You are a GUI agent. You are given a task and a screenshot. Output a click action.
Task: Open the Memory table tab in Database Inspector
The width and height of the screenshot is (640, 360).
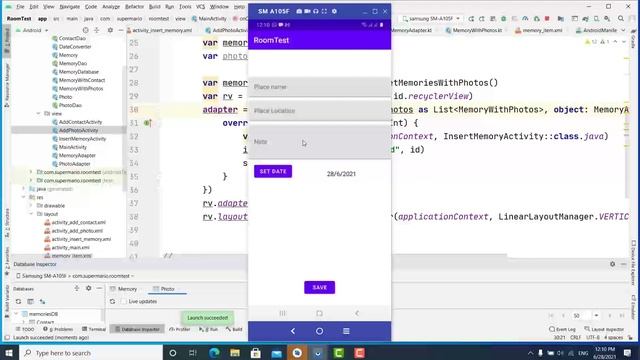coord(124,289)
